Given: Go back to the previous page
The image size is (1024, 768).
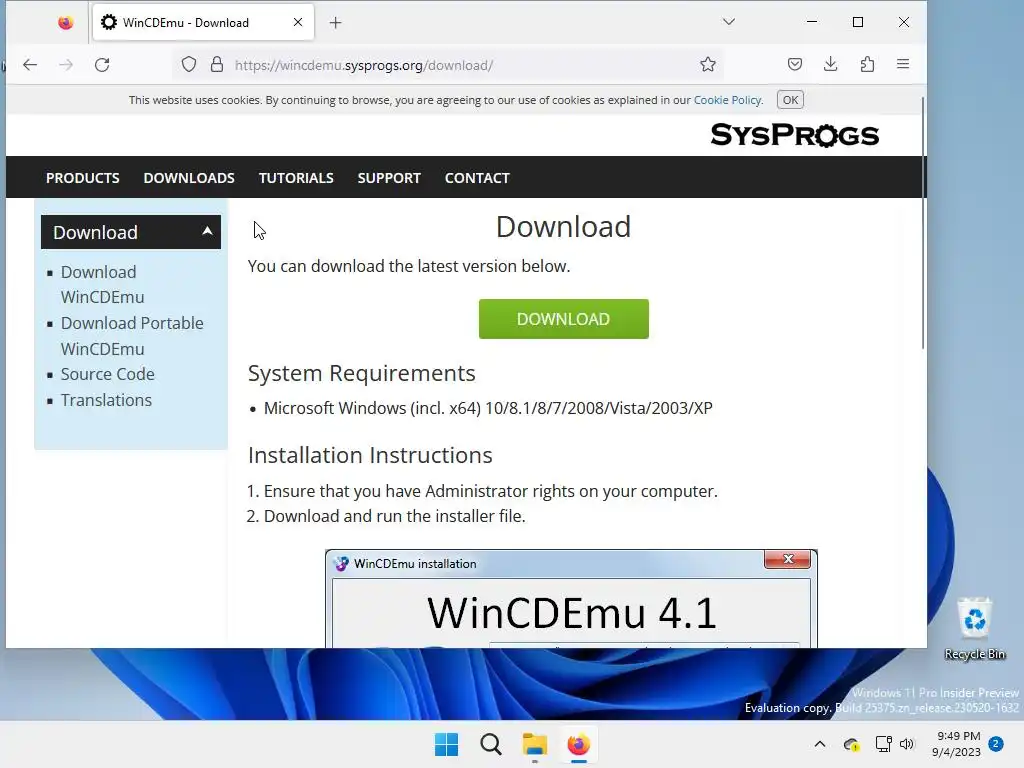Looking at the screenshot, I should click(x=30, y=65).
